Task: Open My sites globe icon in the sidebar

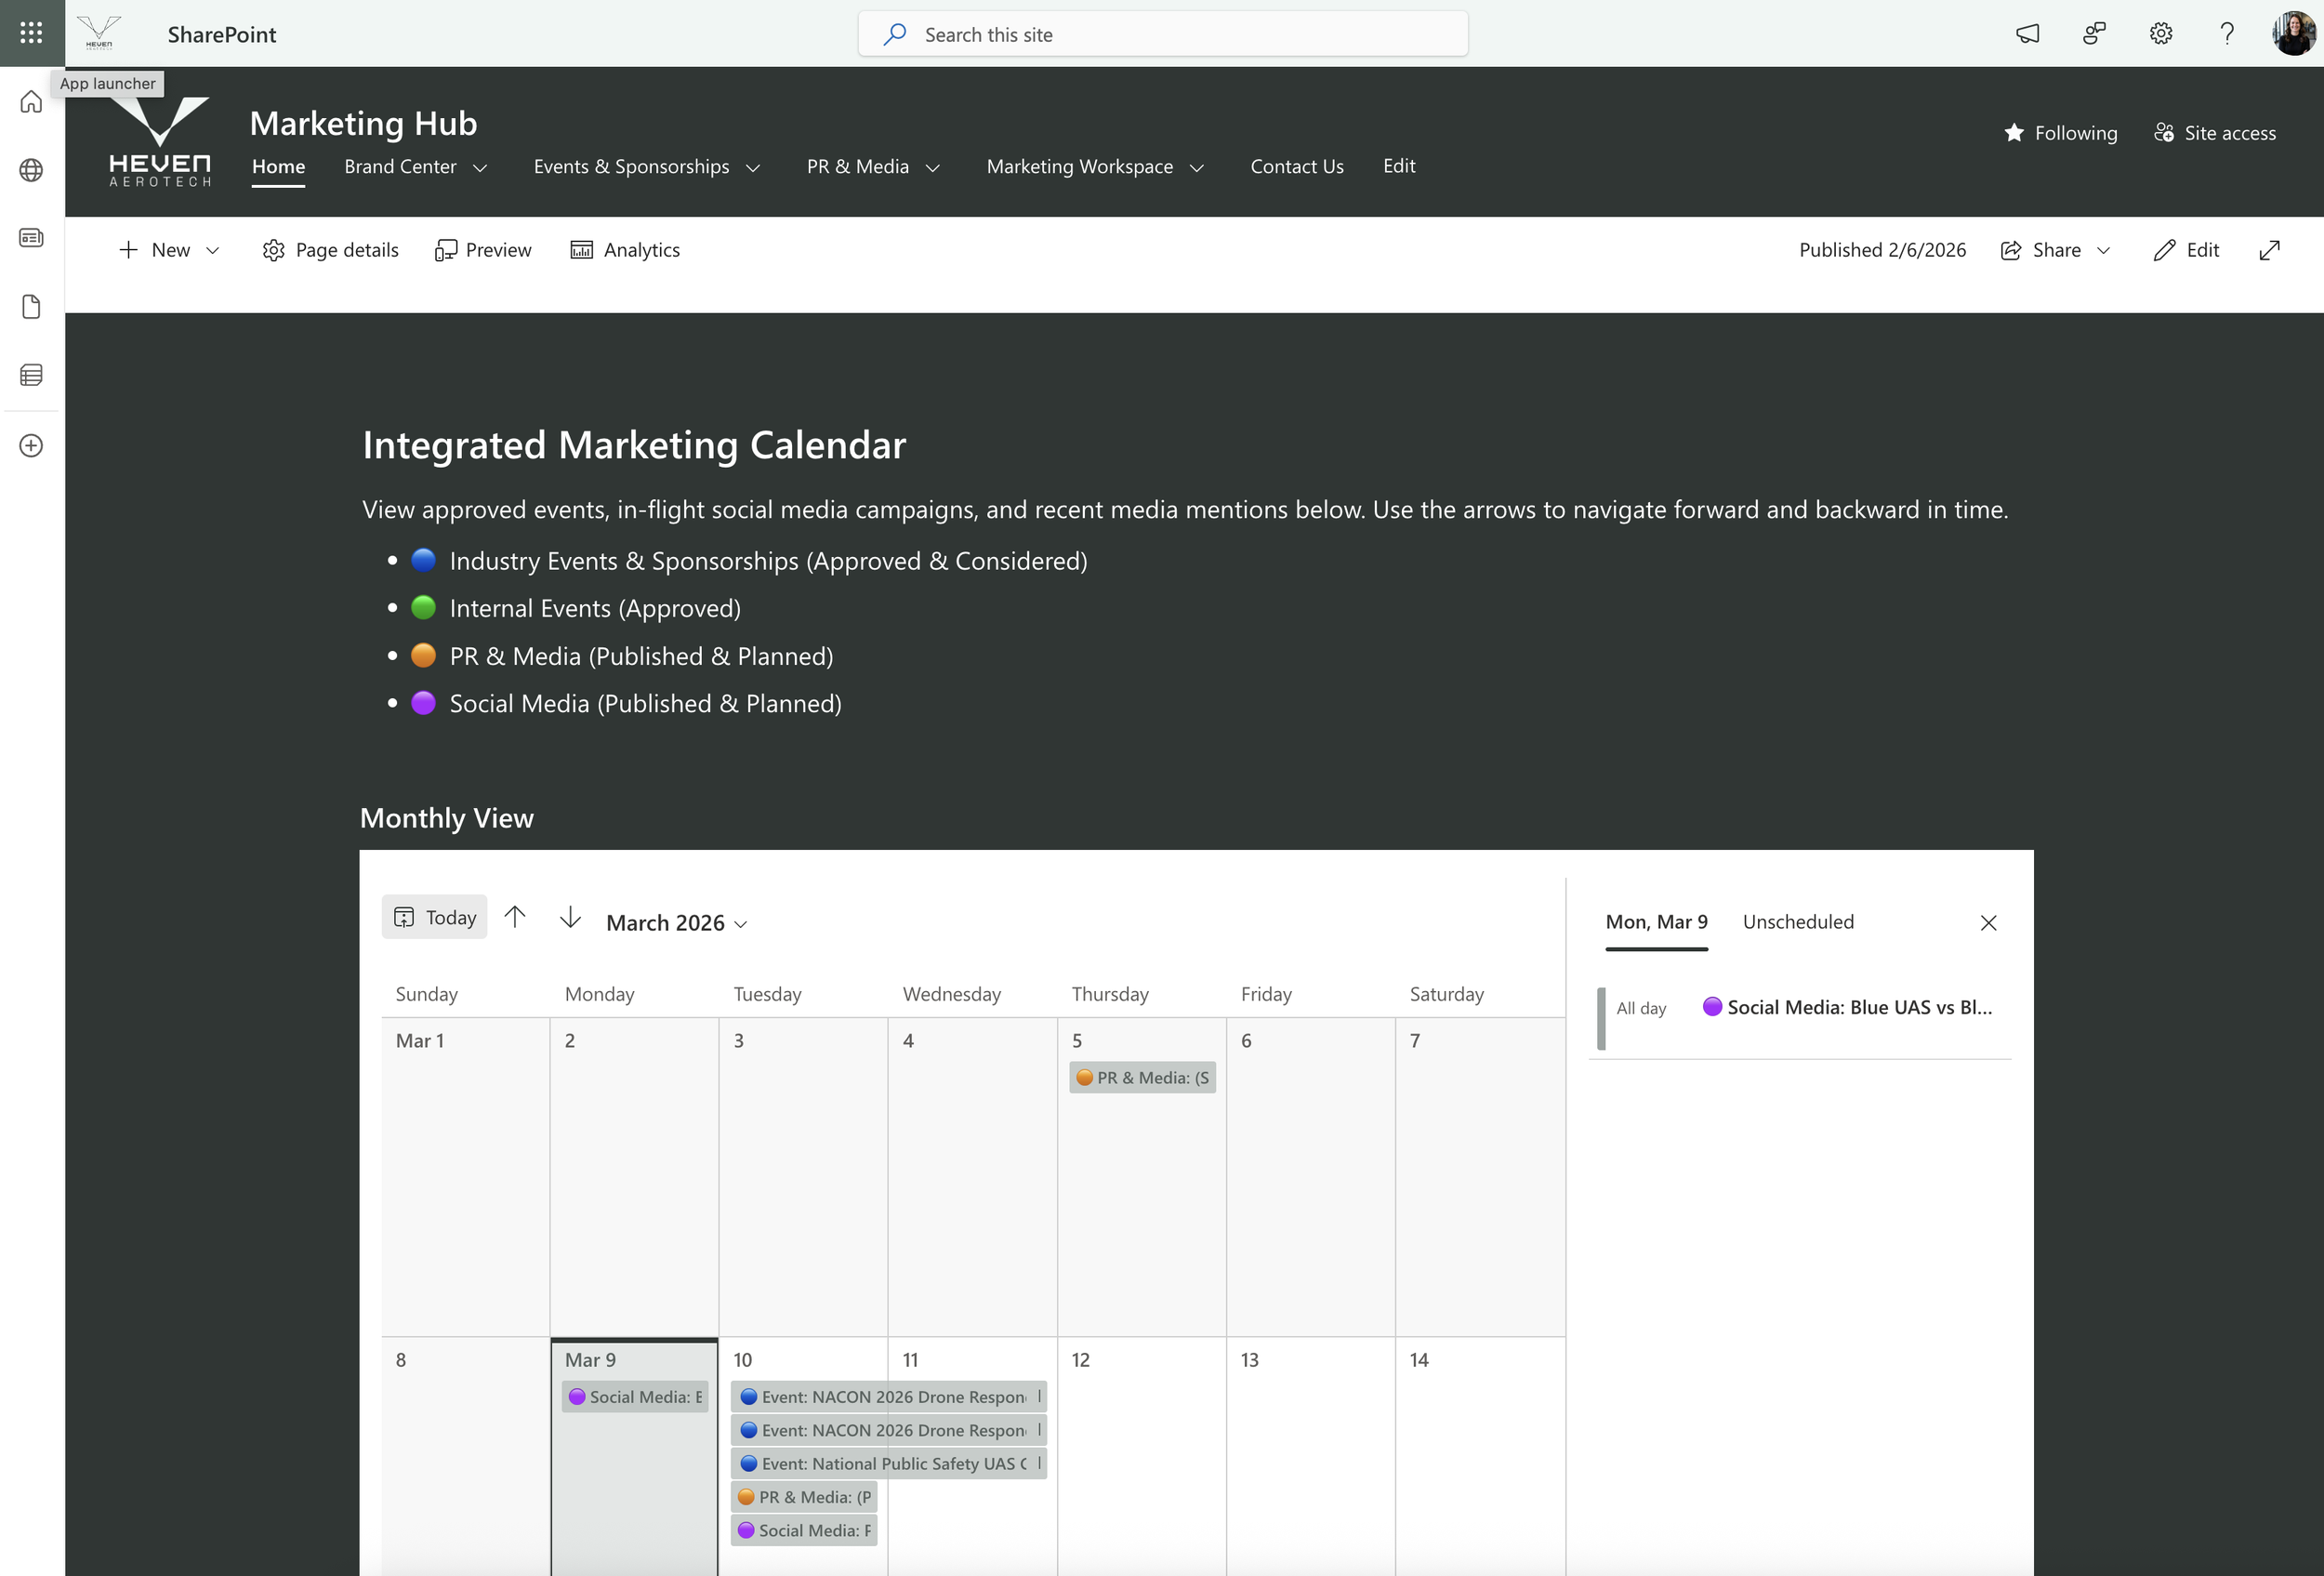Action: coord(31,170)
